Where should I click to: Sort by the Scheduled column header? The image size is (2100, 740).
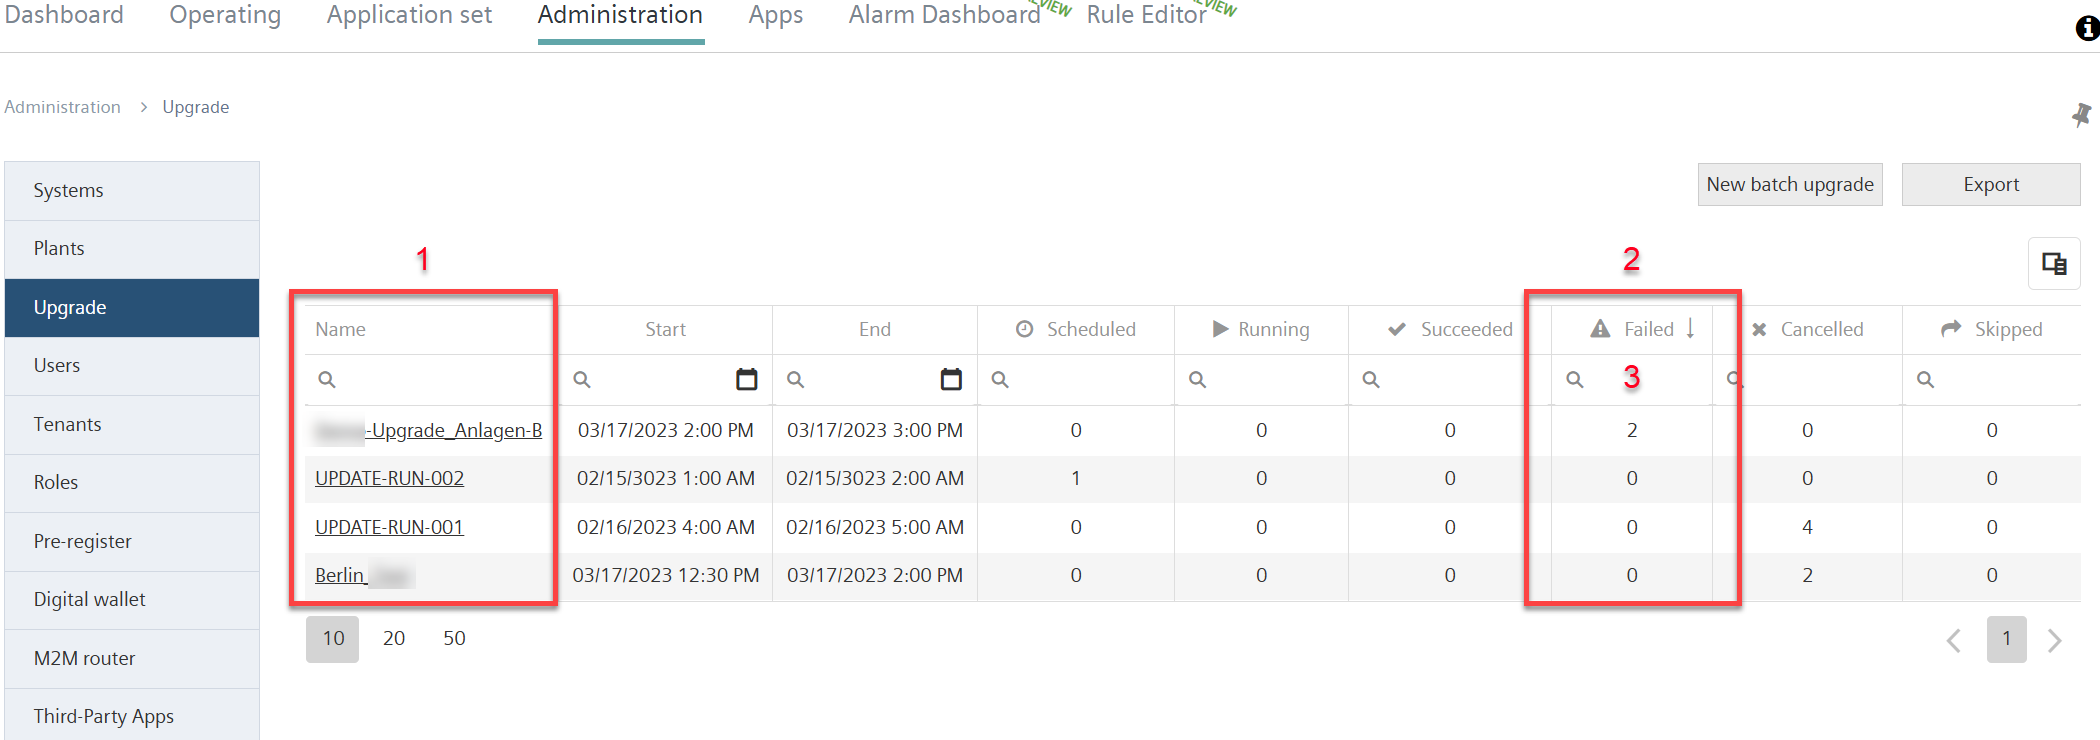tap(1076, 329)
